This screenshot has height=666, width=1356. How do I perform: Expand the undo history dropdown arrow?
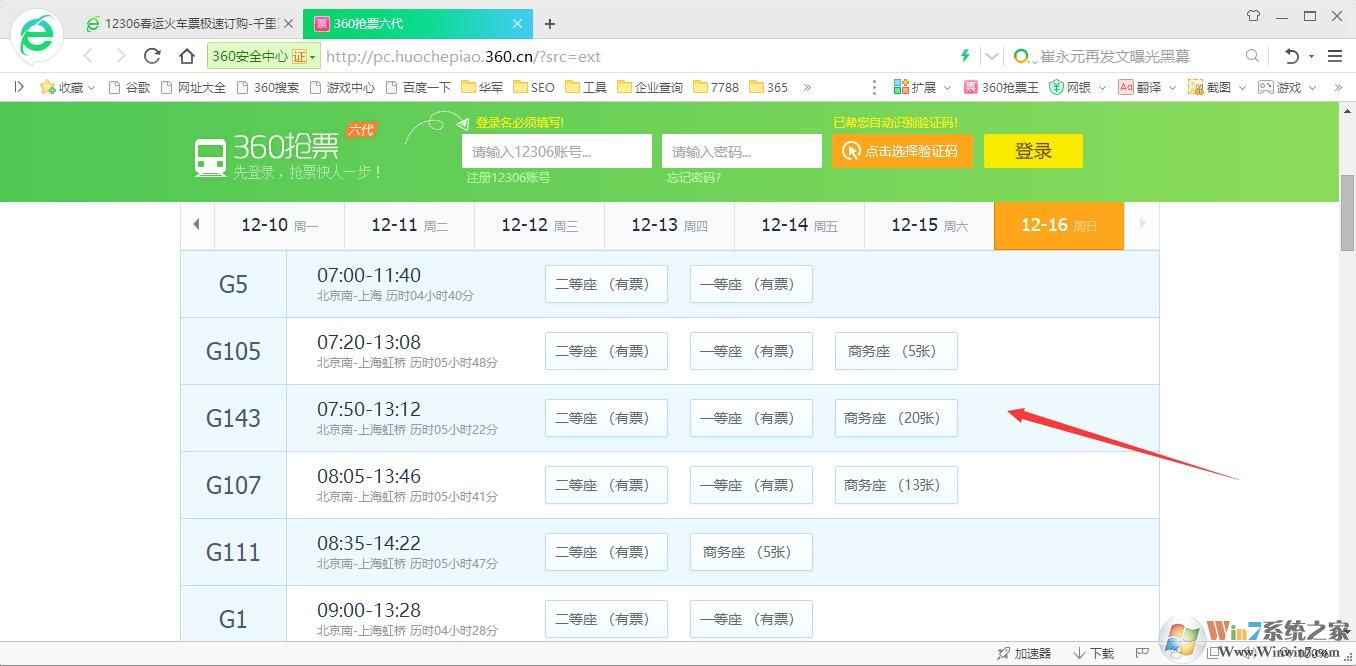click(1310, 57)
